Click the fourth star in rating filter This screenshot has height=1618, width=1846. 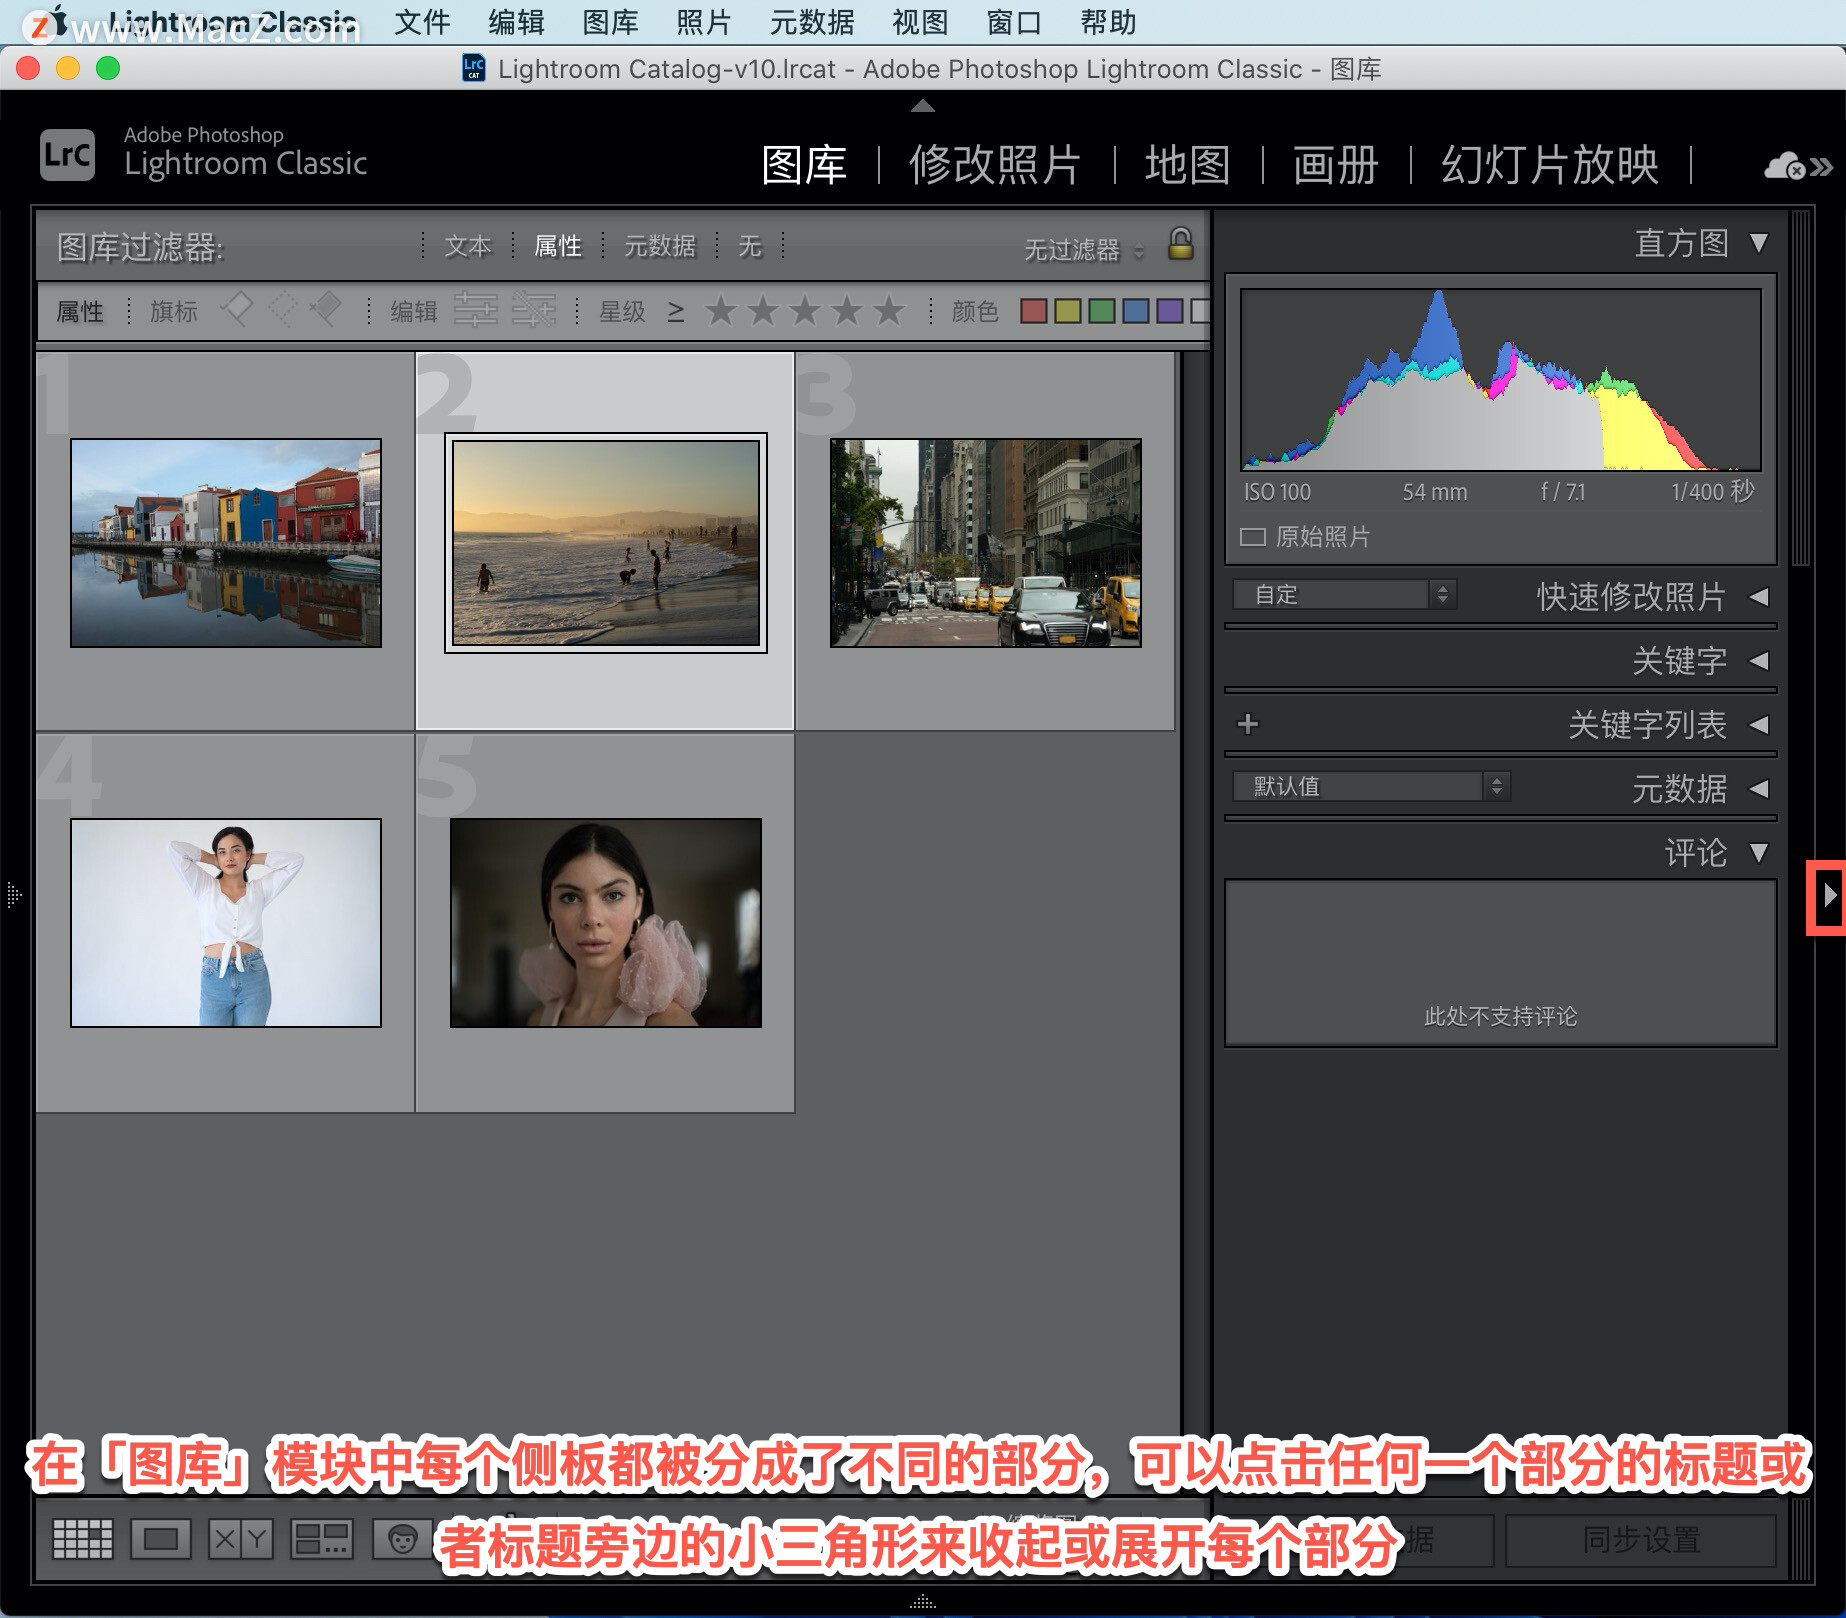click(x=846, y=311)
